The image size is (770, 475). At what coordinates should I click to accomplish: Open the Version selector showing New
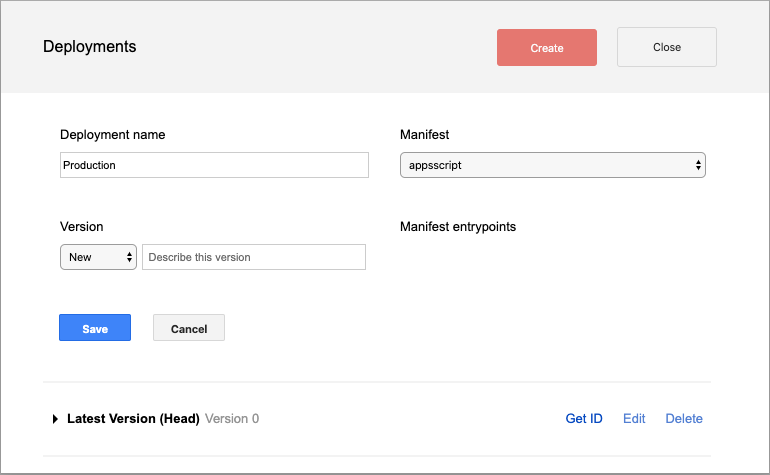(98, 257)
